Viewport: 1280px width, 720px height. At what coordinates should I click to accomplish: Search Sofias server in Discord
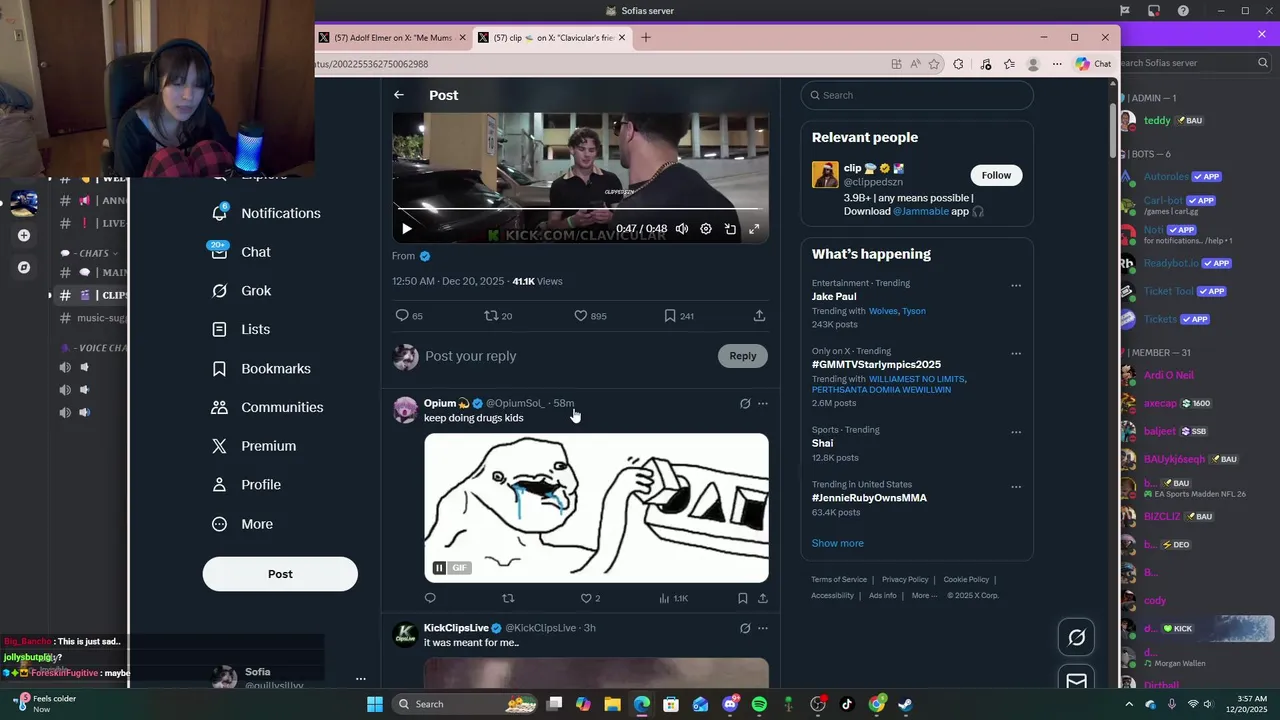coord(1194,63)
